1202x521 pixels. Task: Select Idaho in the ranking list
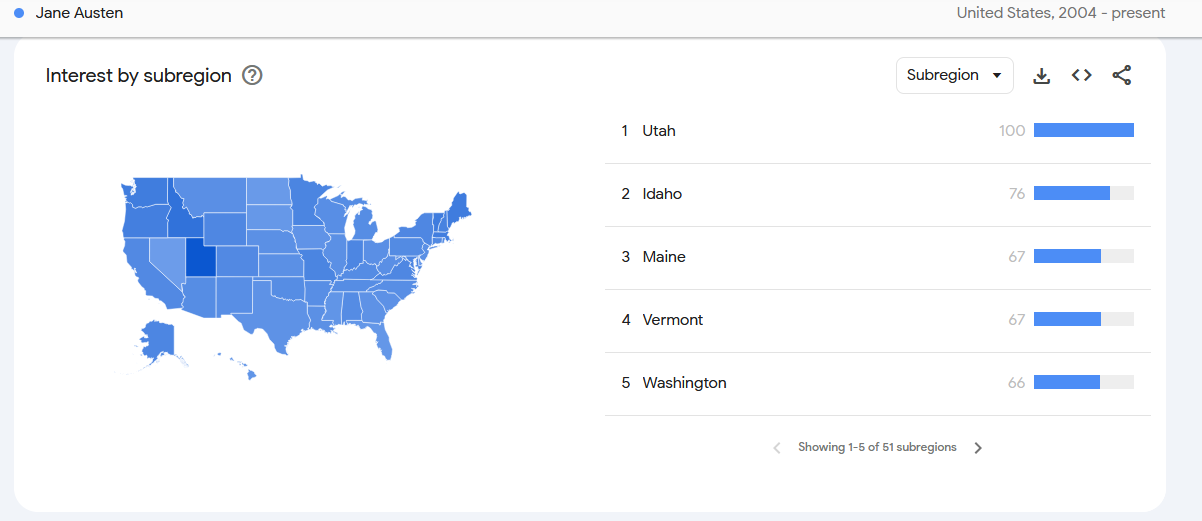(662, 194)
